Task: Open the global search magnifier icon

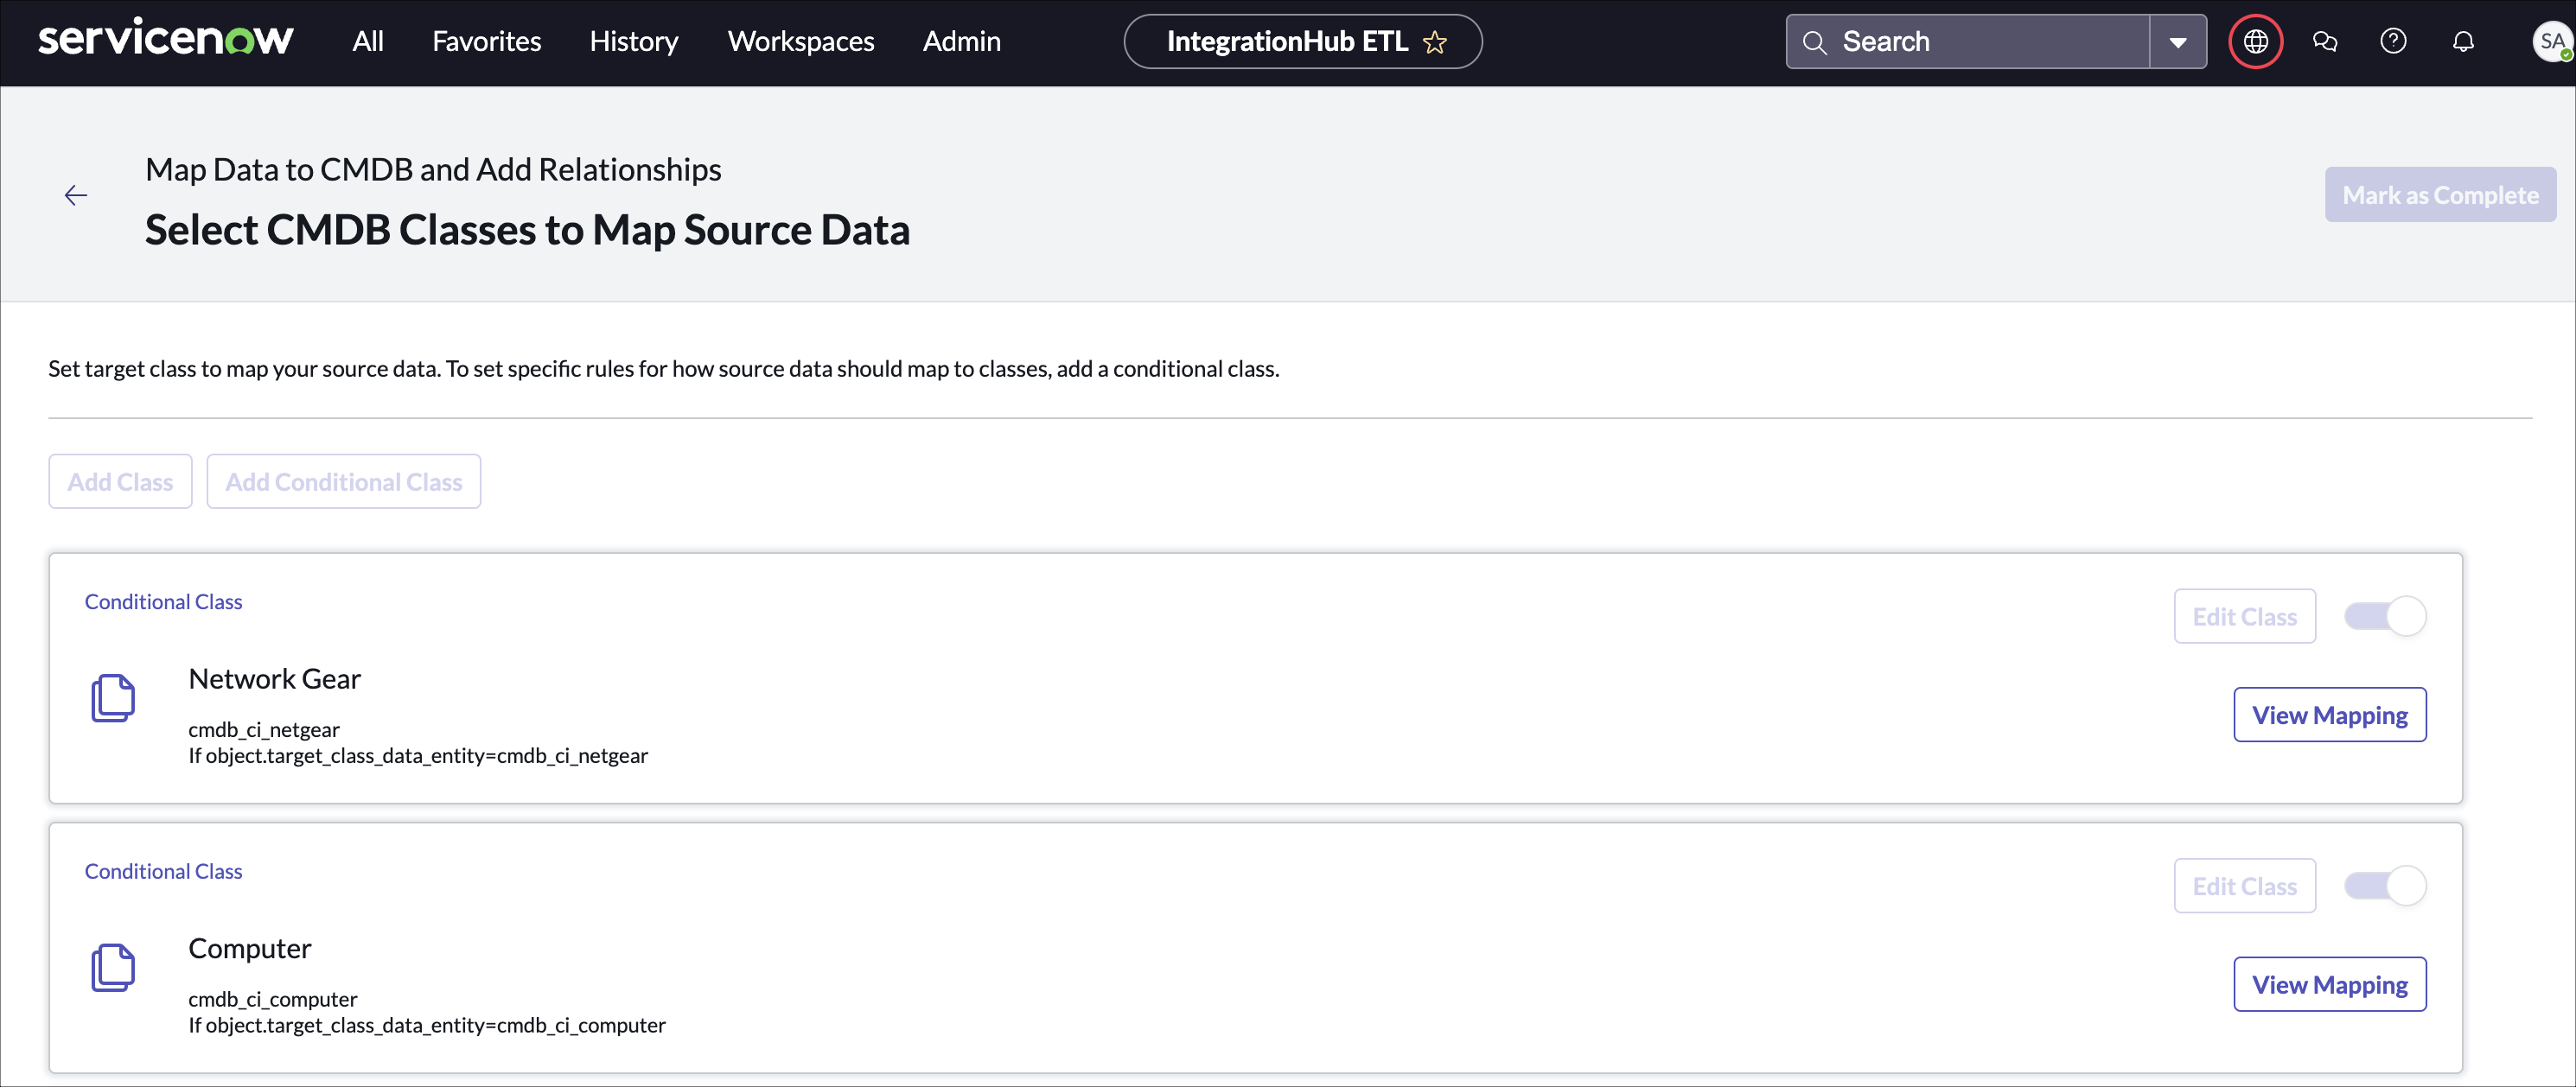Action: [x=1815, y=41]
